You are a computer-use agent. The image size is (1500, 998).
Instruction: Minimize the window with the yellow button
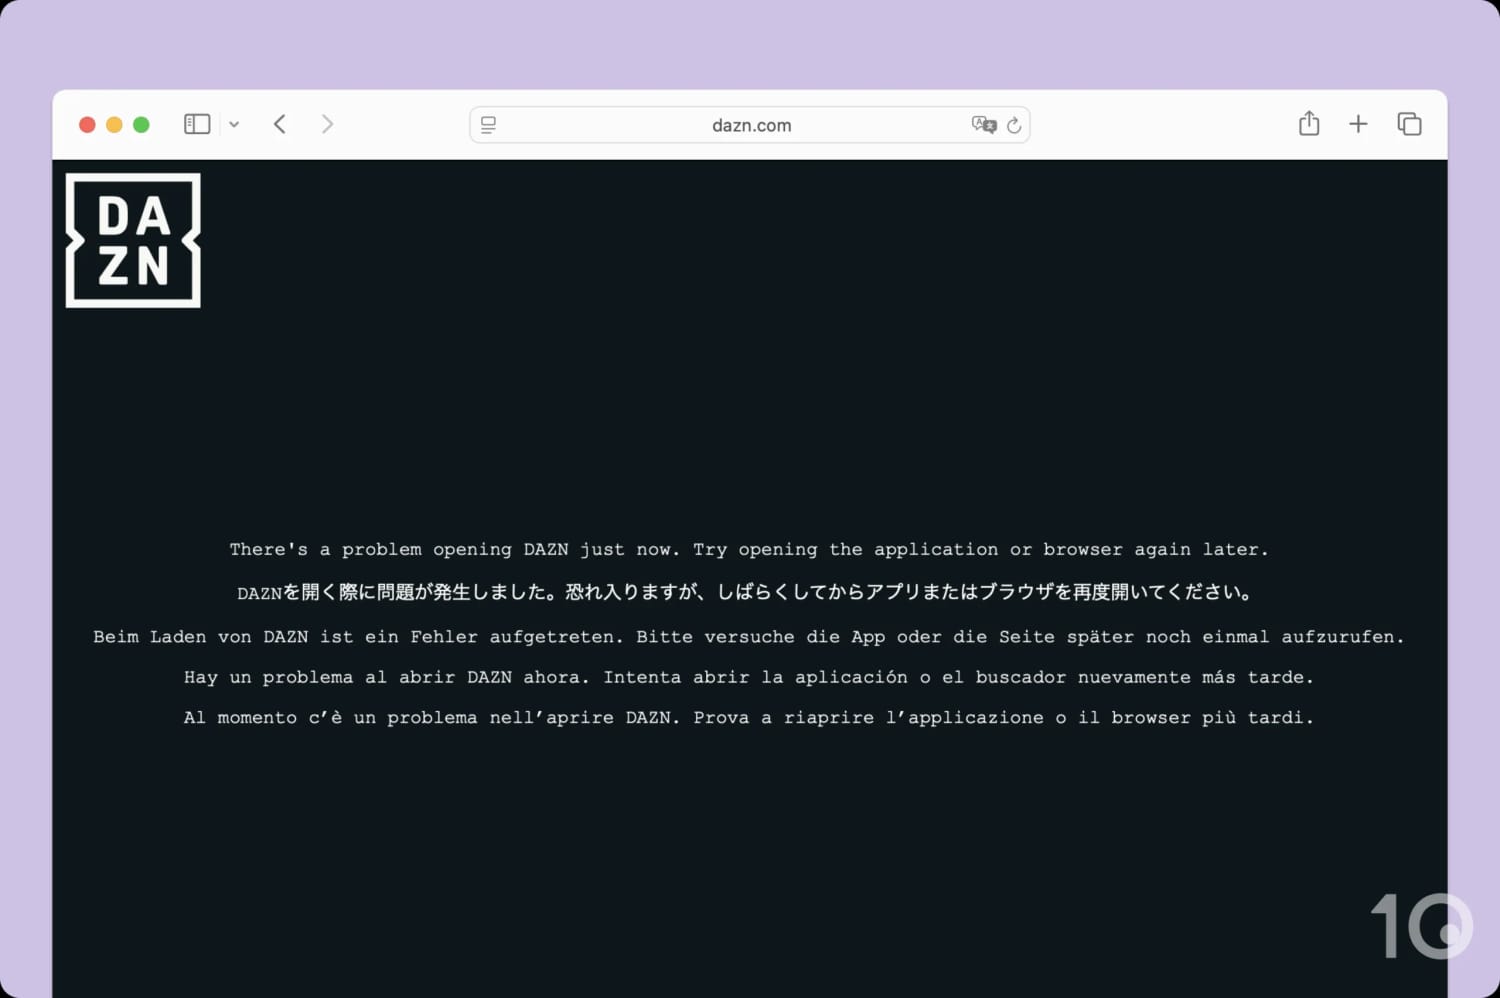pyautogui.click(x=114, y=124)
